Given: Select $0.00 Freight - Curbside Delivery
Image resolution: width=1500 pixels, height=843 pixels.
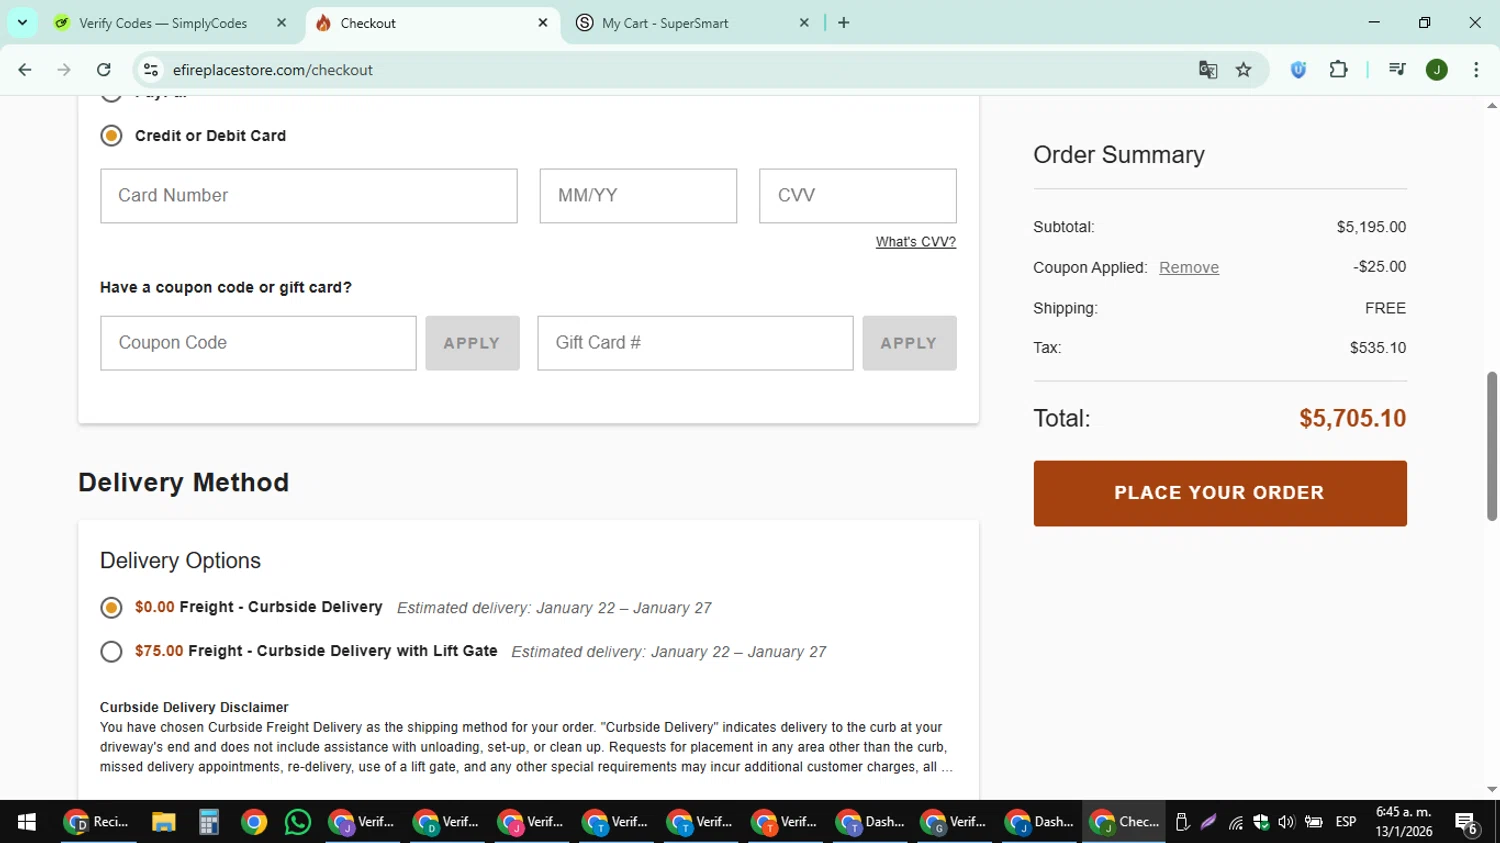Looking at the screenshot, I should [111, 608].
